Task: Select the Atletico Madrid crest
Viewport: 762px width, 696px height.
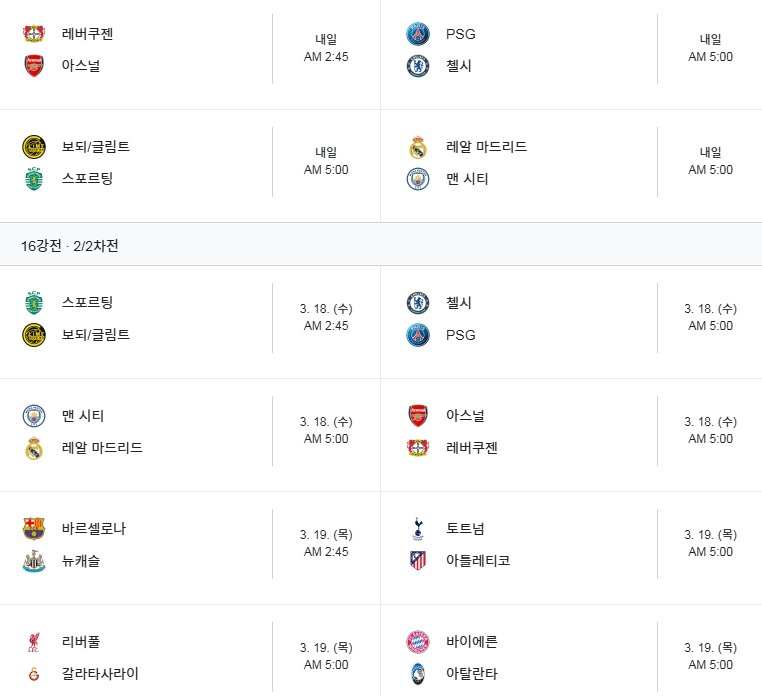Action: click(x=418, y=561)
